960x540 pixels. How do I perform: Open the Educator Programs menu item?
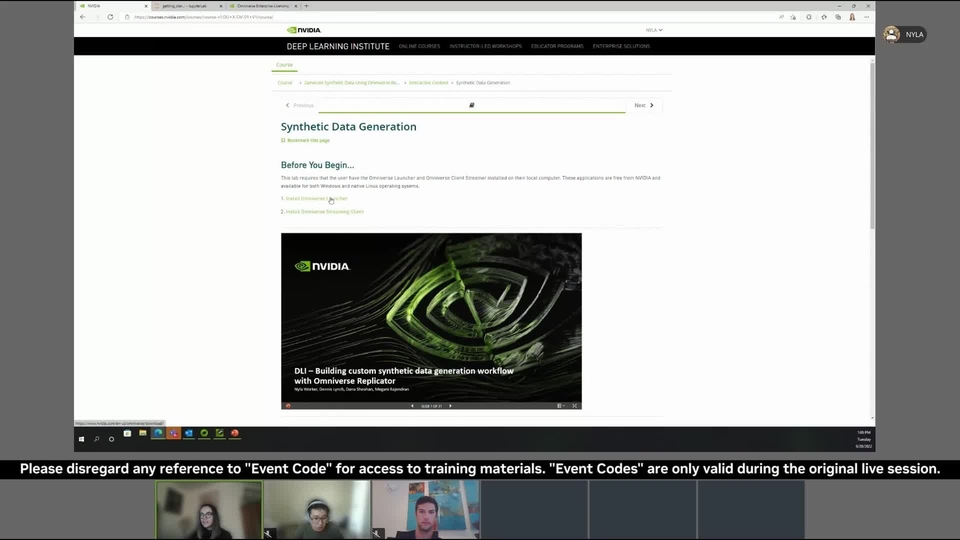click(557, 47)
